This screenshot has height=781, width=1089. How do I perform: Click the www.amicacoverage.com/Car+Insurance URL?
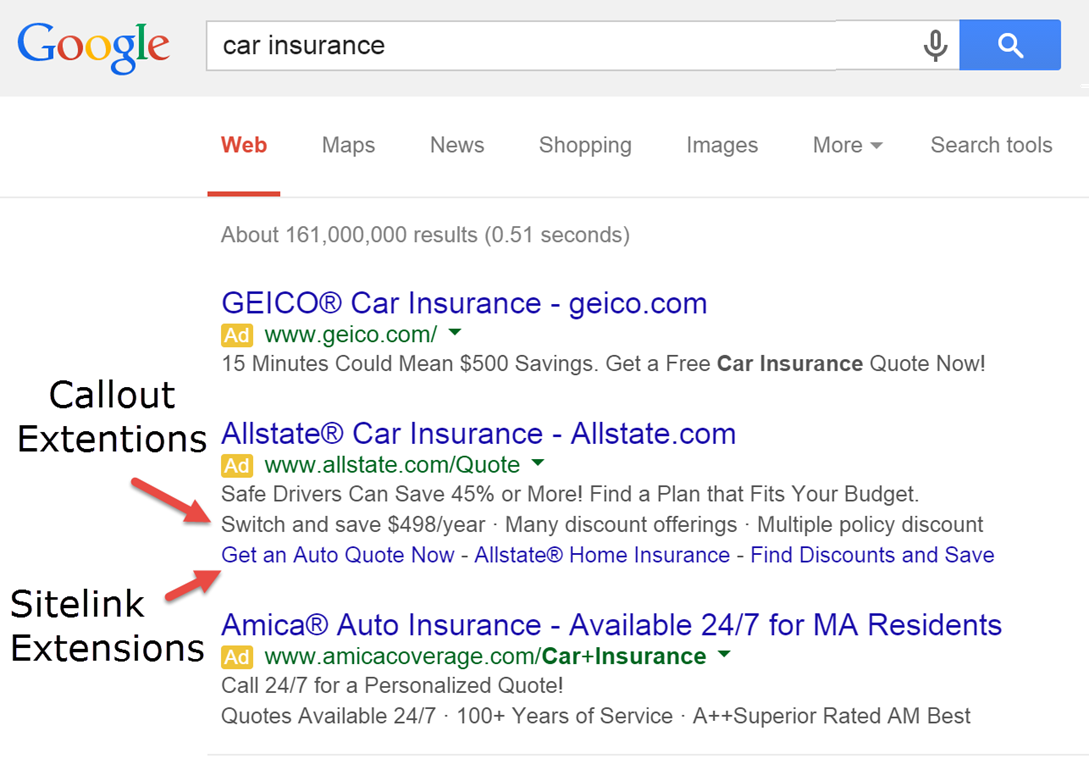point(485,656)
